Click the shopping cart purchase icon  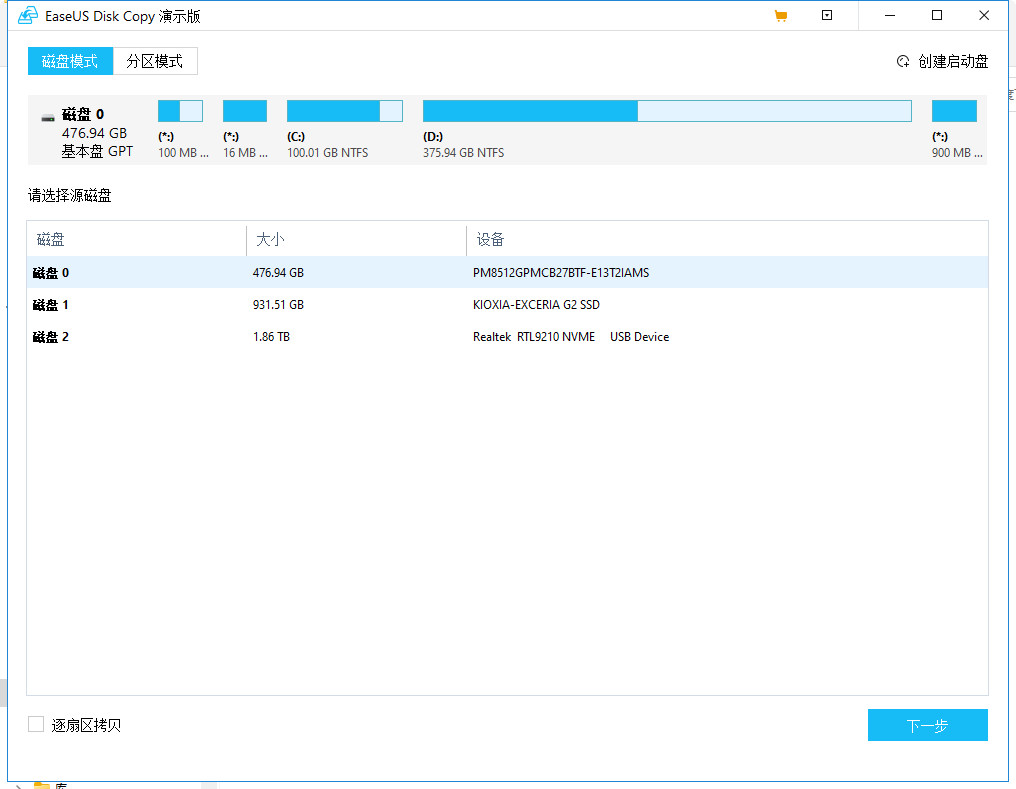pos(781,16)
